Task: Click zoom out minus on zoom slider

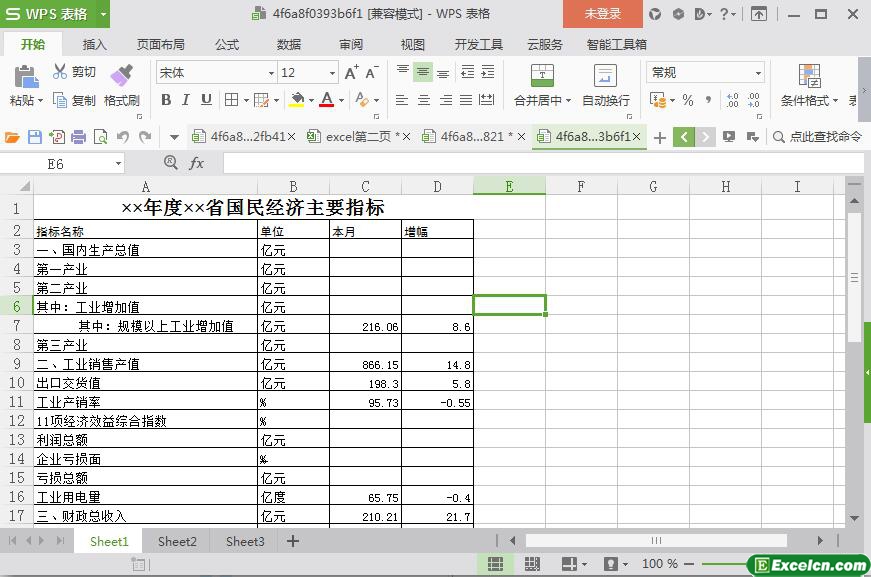Action: (x=689, y=564)
